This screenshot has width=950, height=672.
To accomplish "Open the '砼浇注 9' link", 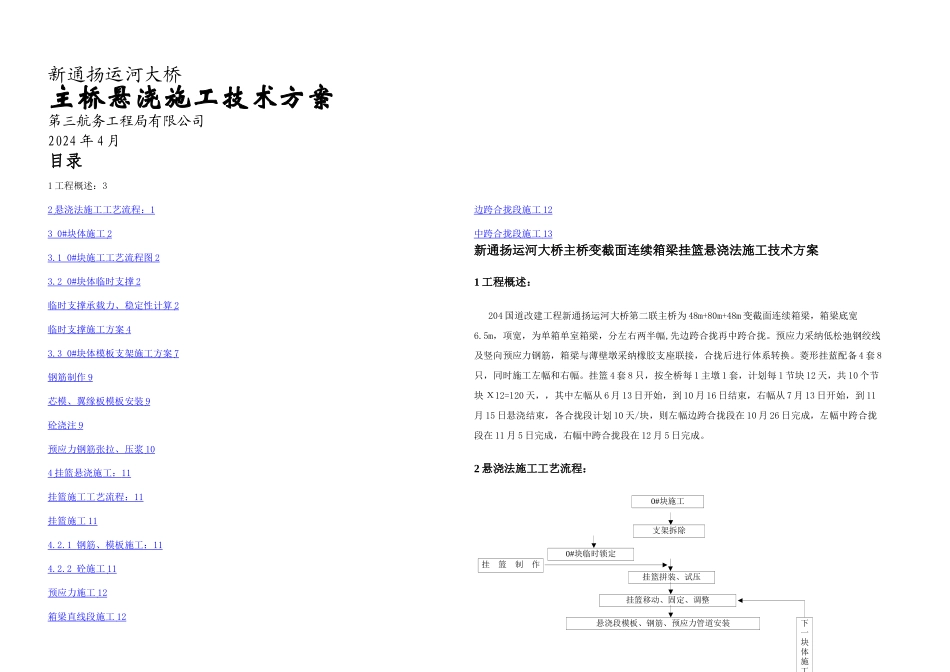I will tap(65, 425).
